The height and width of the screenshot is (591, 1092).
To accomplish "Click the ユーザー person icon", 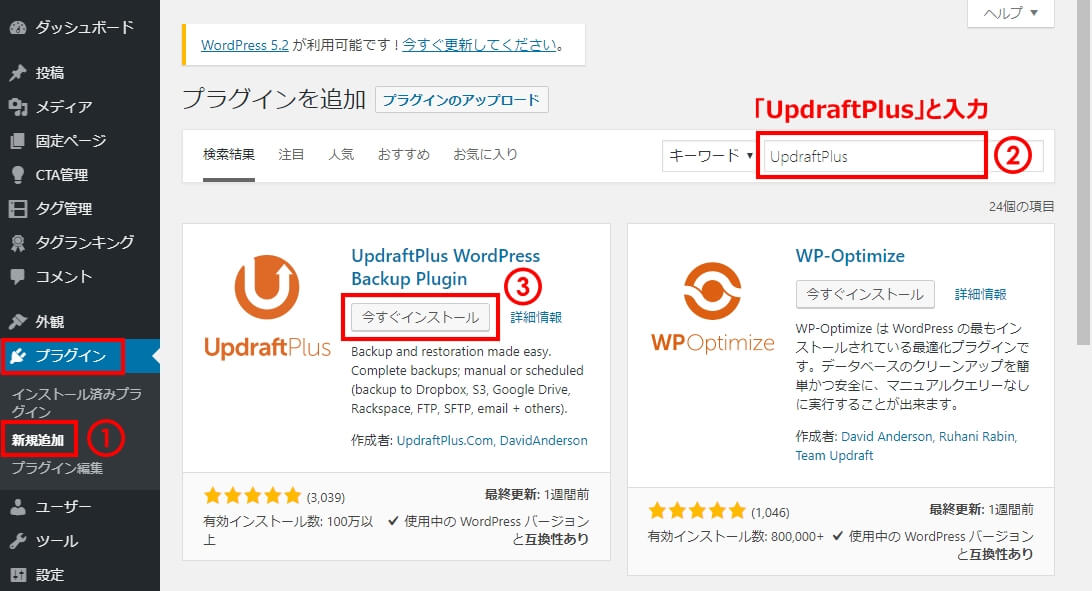I will (x=17, y=507).
